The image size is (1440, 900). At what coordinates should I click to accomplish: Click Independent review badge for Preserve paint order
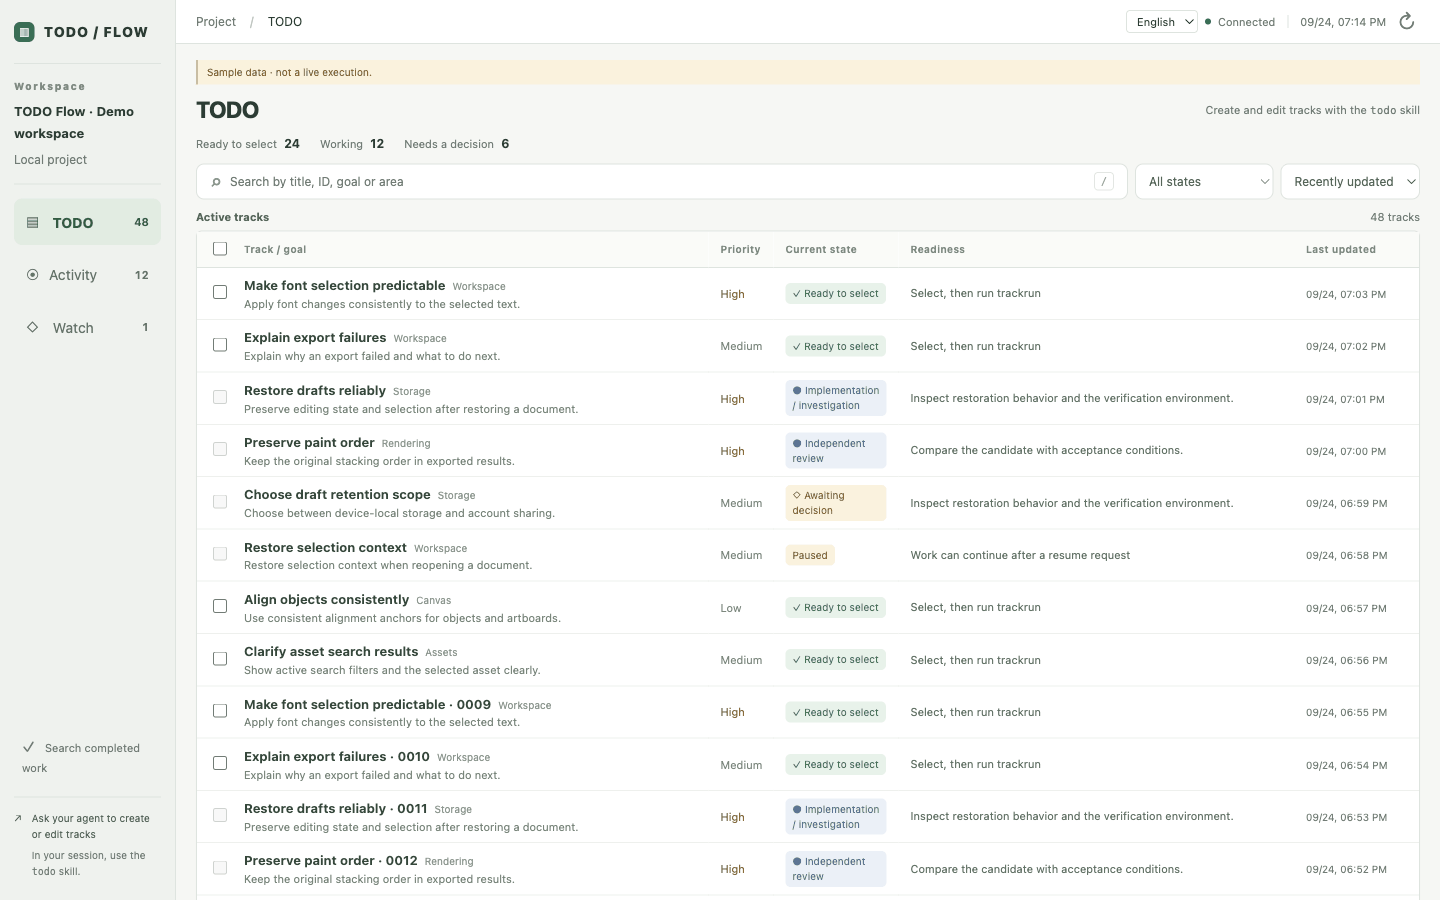[x=836, y=451]
